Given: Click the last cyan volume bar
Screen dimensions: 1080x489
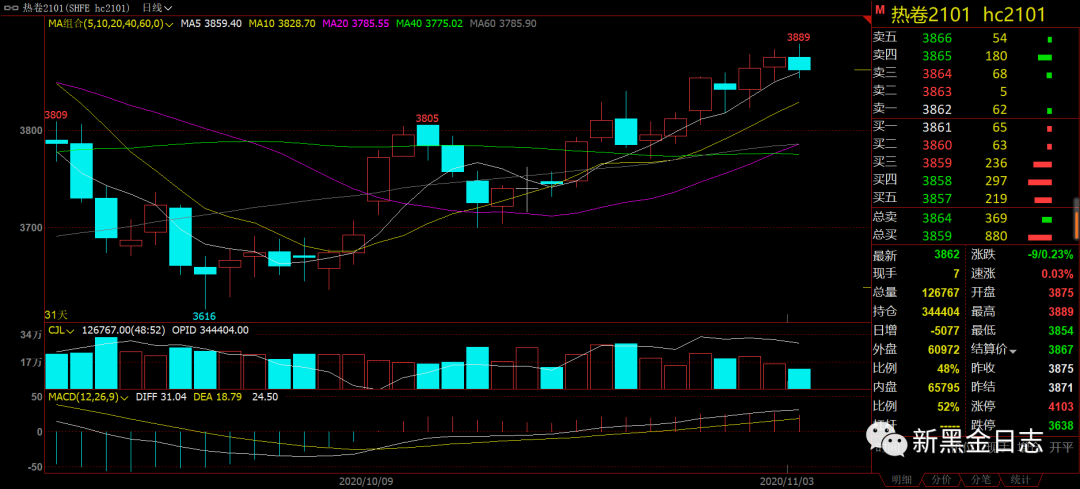Looking at the screenshot, I should [x=799, y=379].
